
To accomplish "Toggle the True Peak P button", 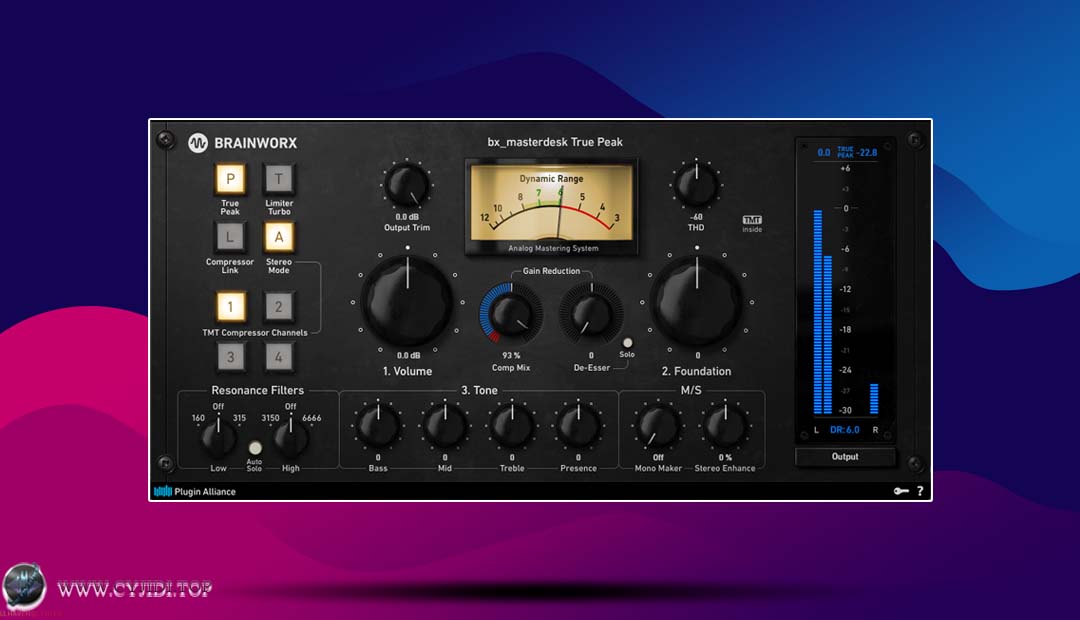I will pos(230,180).
